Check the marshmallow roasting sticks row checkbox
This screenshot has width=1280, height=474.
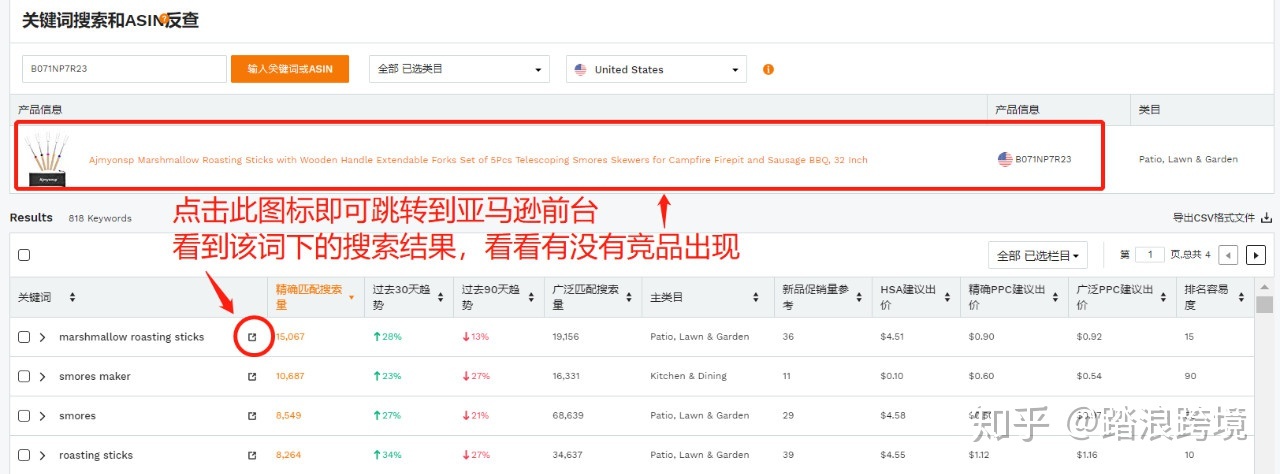click(x=24, y=337)
